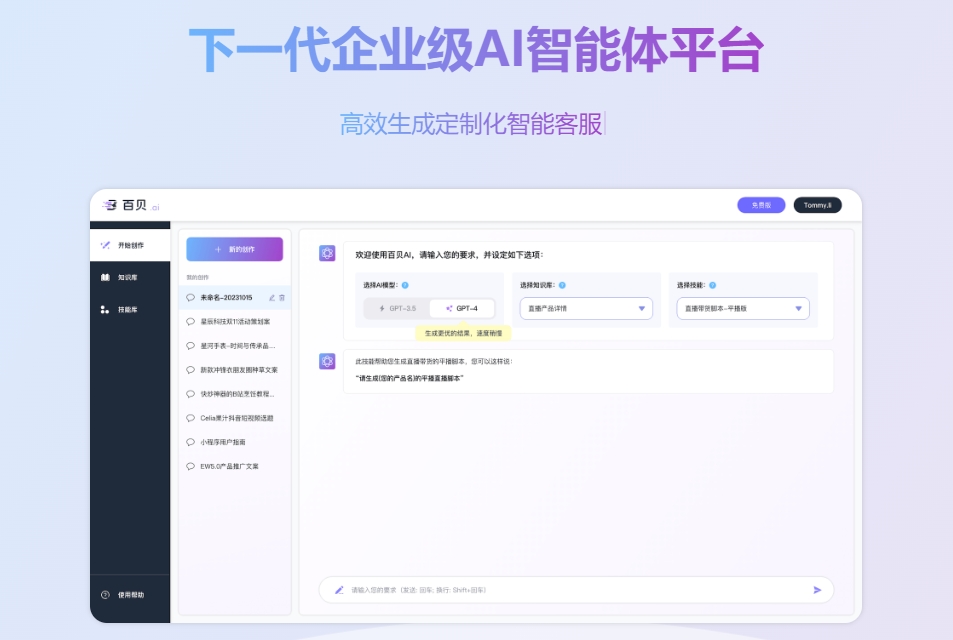Switch to the GPT-4 model
Screen dimensions: 953x640
[462, 308]
